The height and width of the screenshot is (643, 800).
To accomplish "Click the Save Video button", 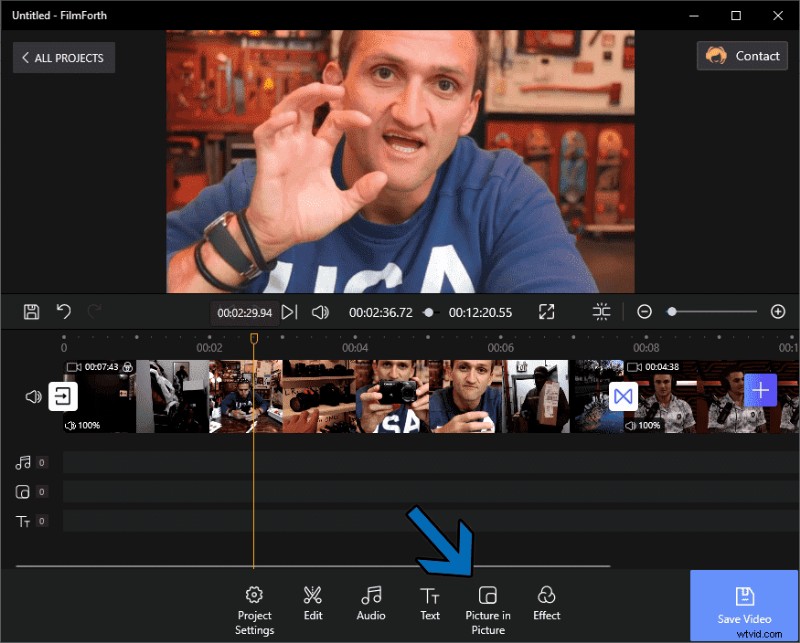I will [744, 604].
